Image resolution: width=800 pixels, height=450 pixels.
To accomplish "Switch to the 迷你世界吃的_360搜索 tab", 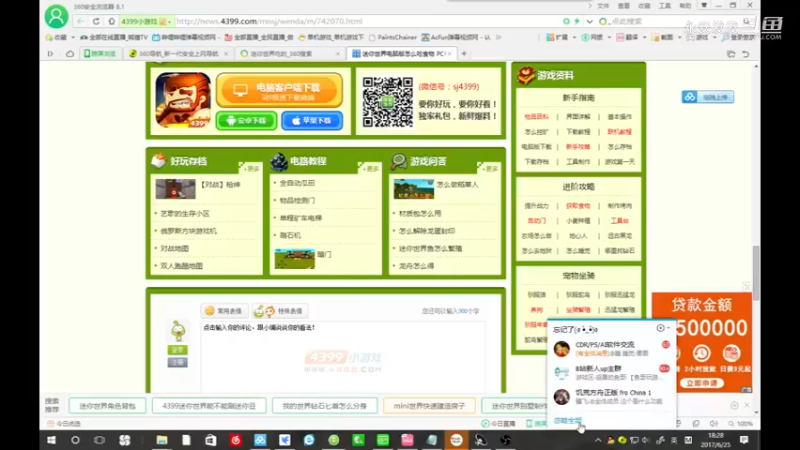I will pyautogui.click(x=289, y=54).
